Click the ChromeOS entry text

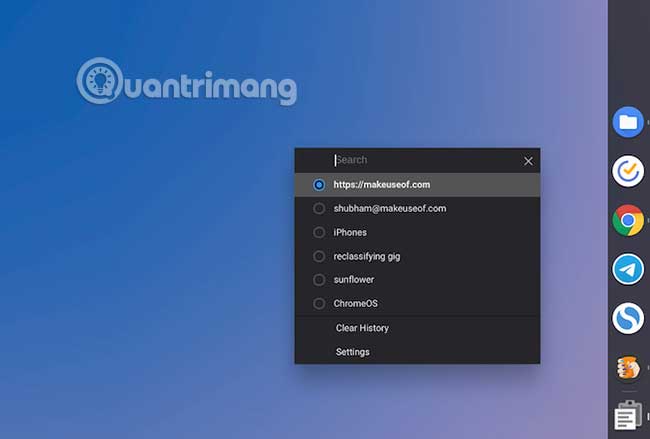[356, 303]
